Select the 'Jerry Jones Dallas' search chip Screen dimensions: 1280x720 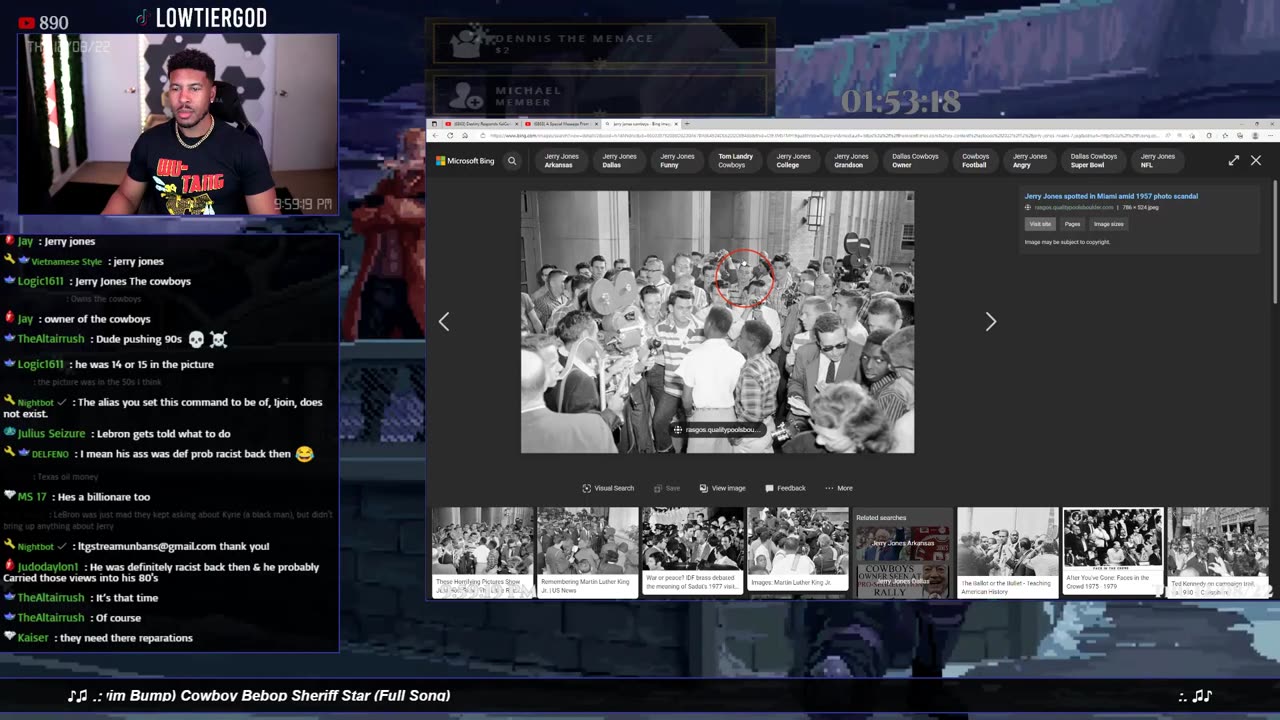pos(619,160)
